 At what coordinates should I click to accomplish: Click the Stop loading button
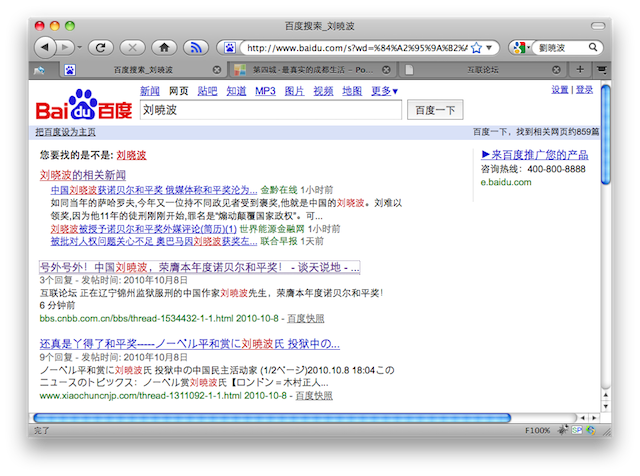pyautogui.click(x=131, y=47)
